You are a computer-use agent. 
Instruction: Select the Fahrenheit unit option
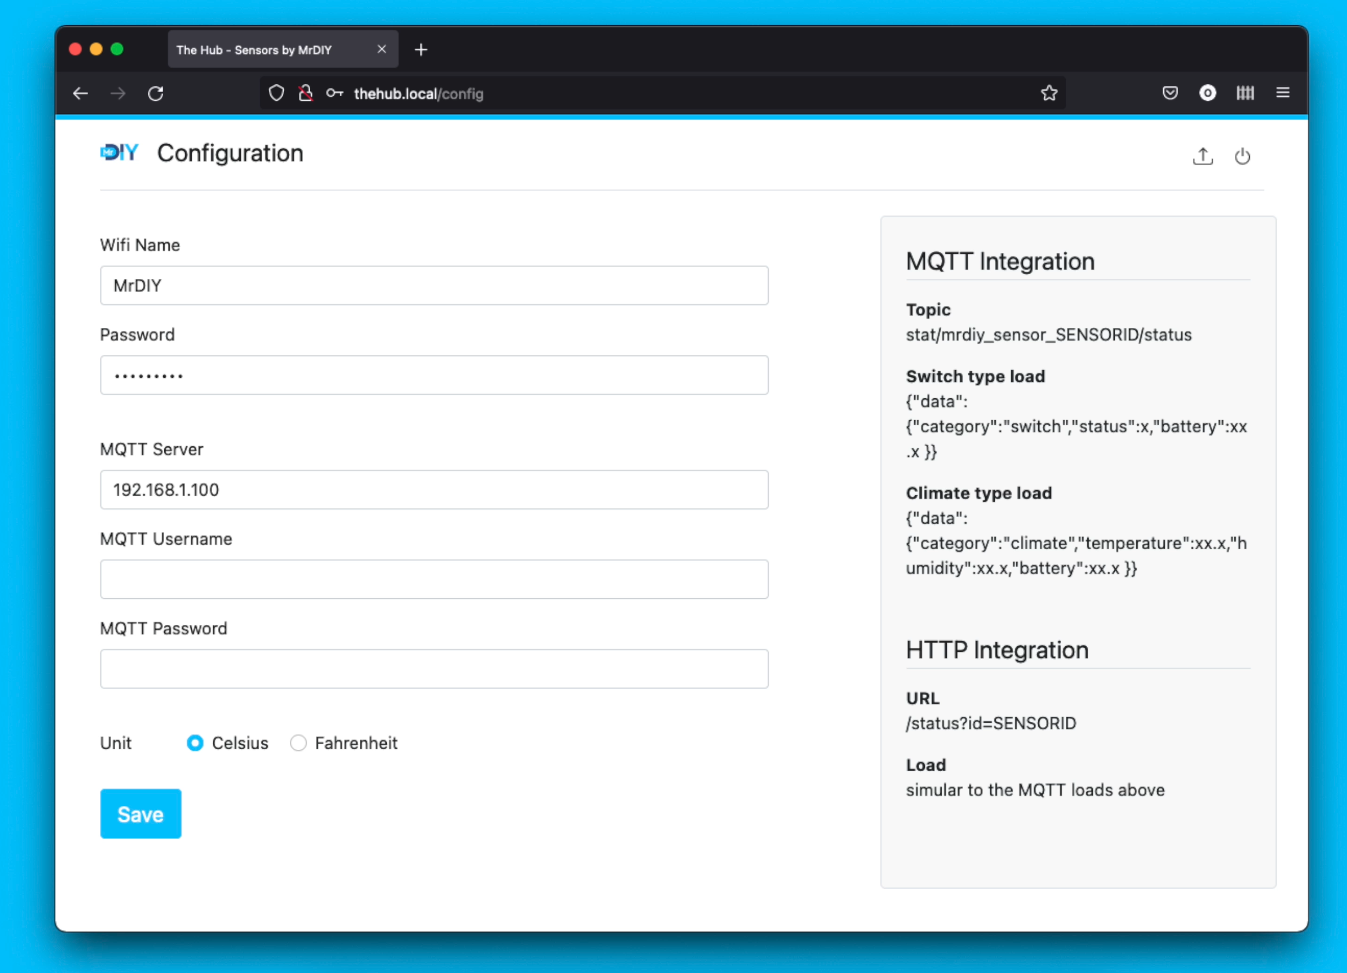298,743
